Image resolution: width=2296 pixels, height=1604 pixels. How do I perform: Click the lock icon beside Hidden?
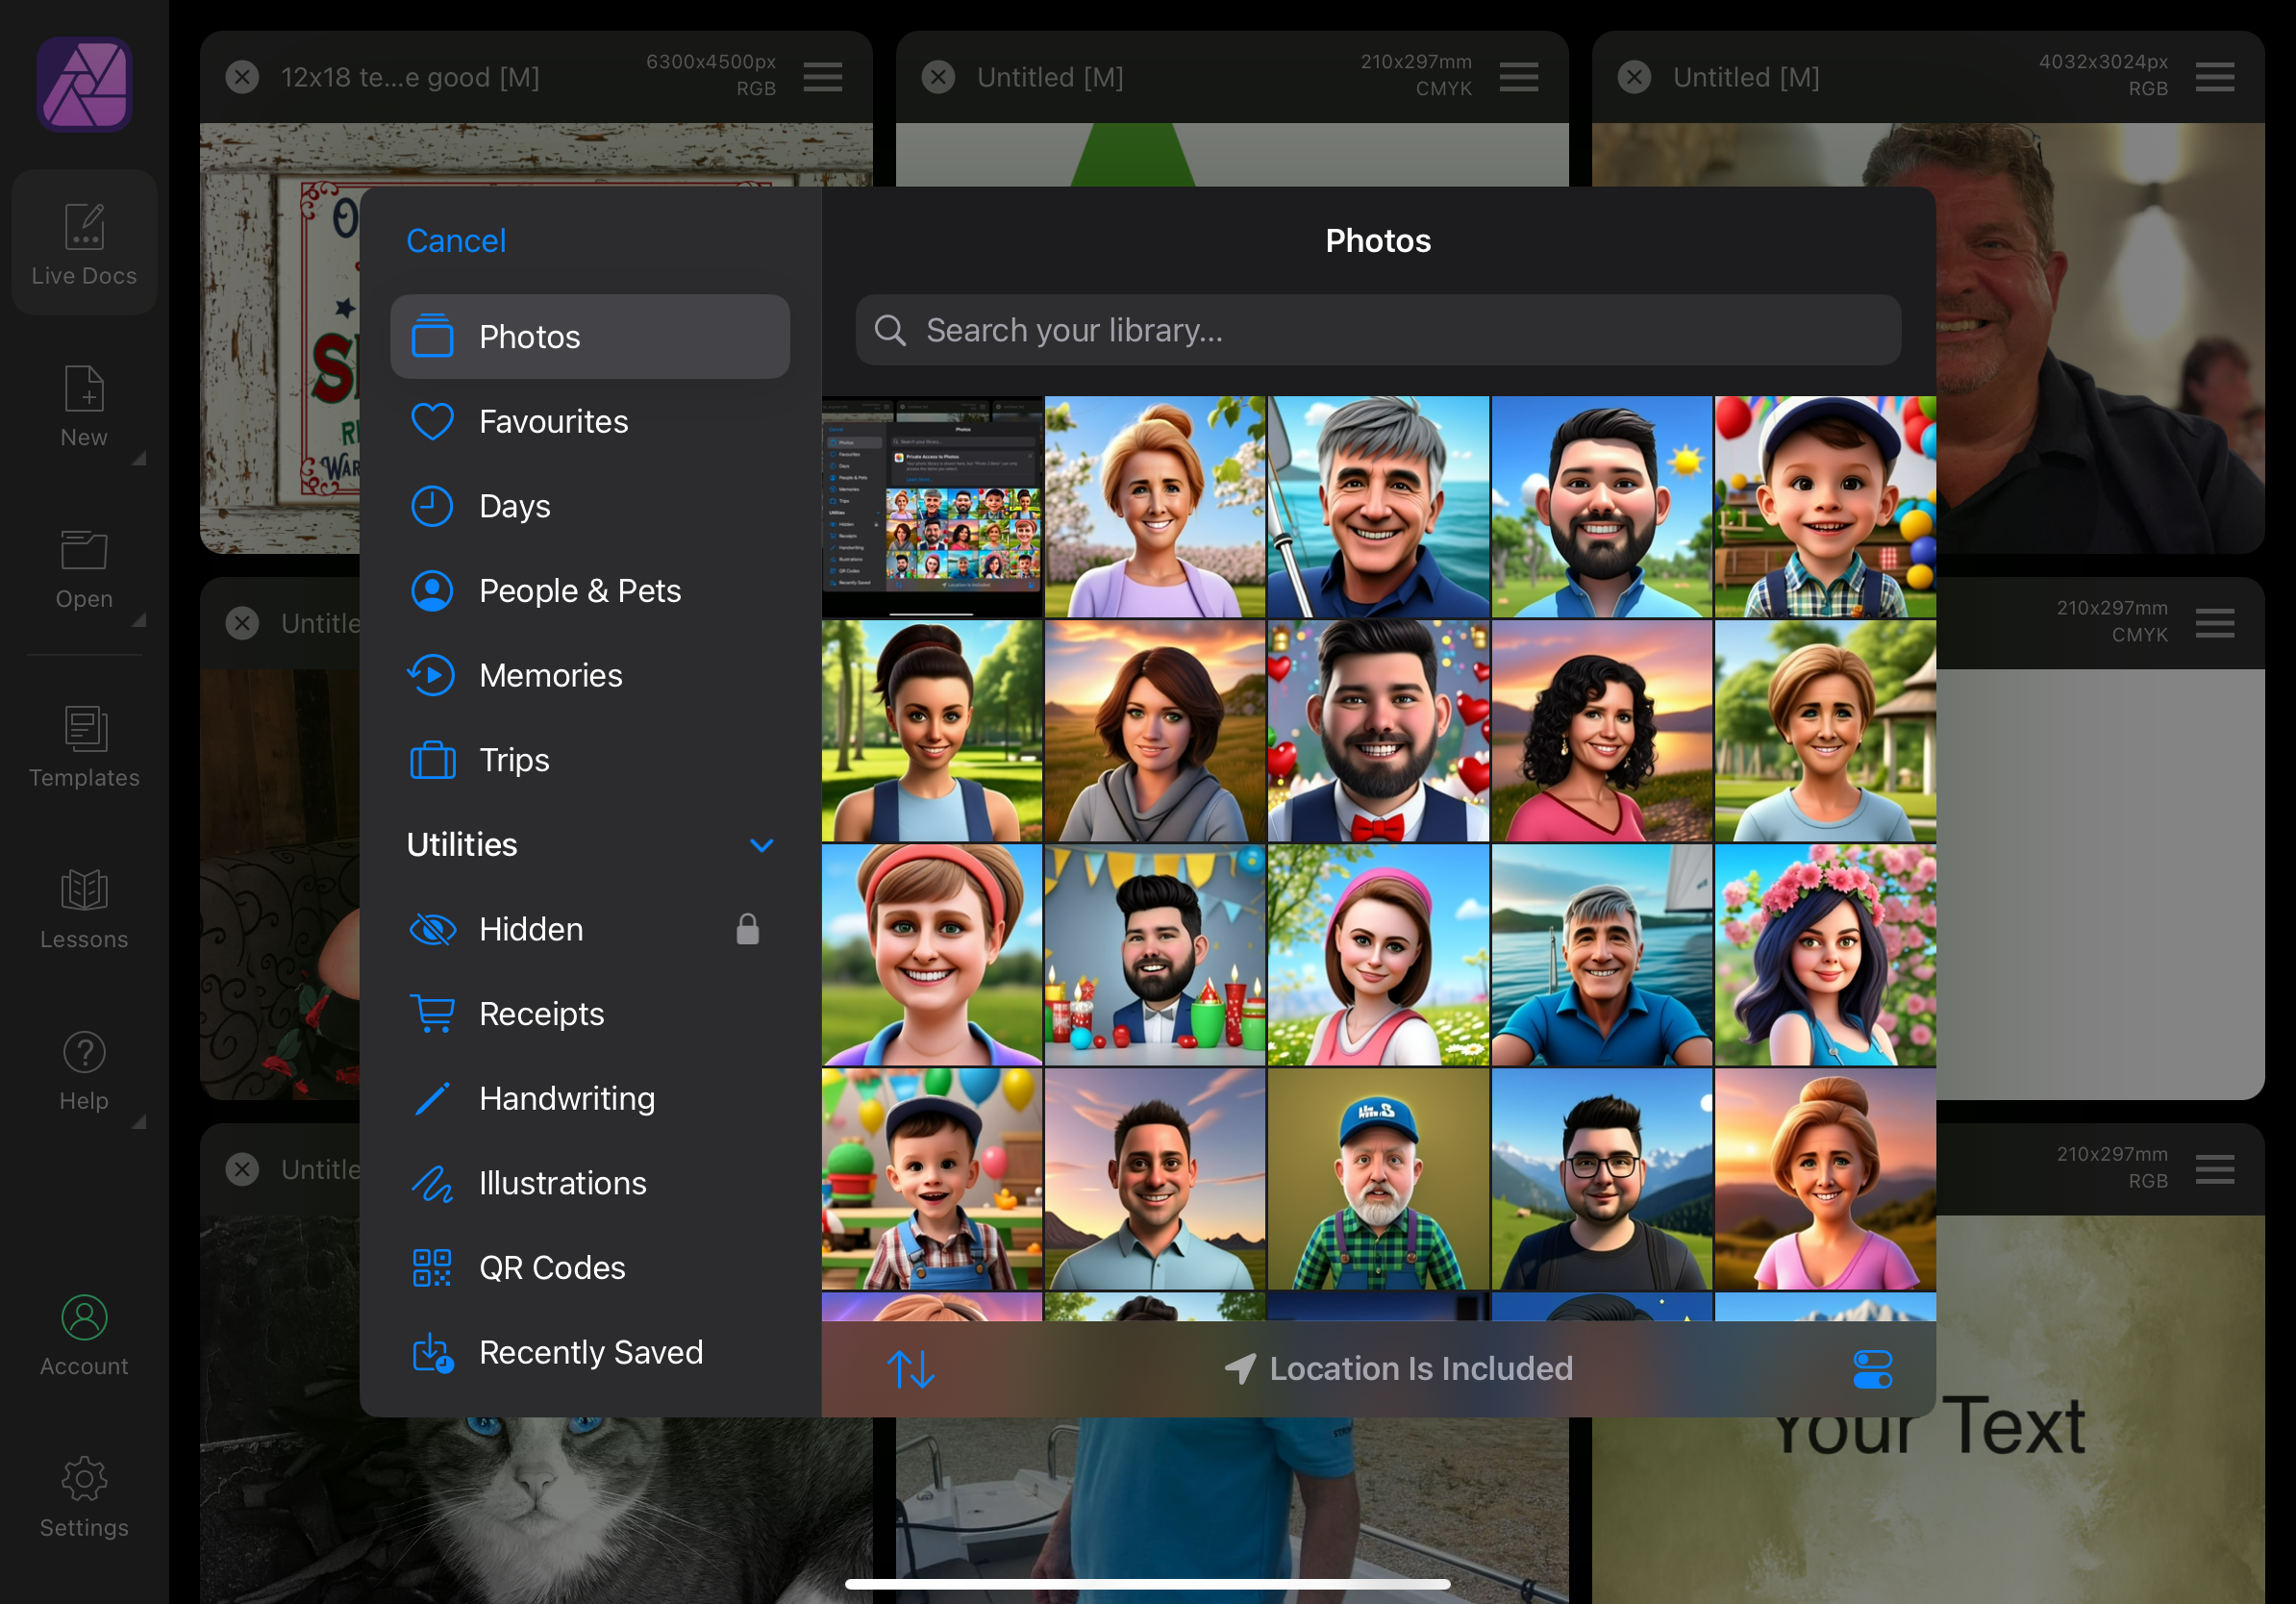click(x=748, y=929)
